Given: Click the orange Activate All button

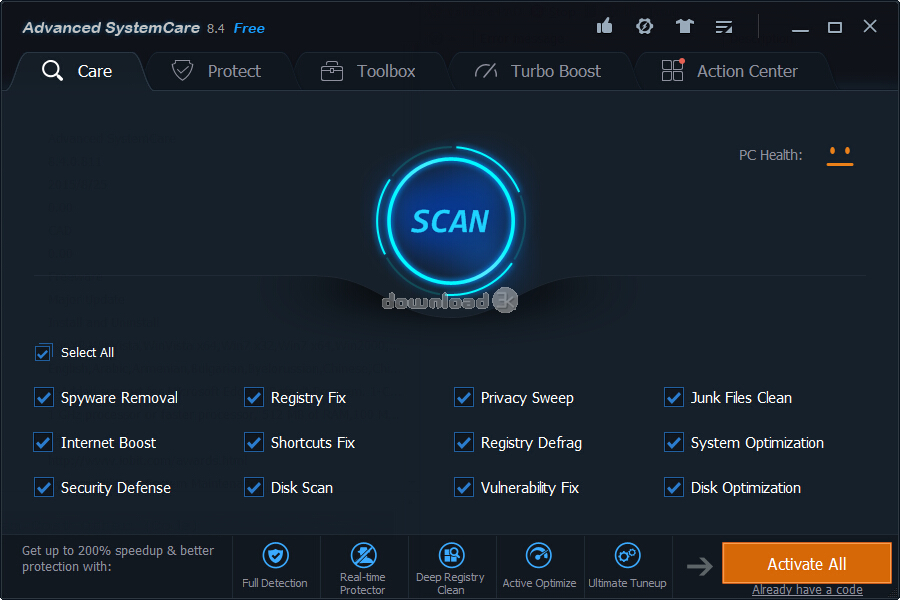Looking at the screenshot, I should [806, 564].
